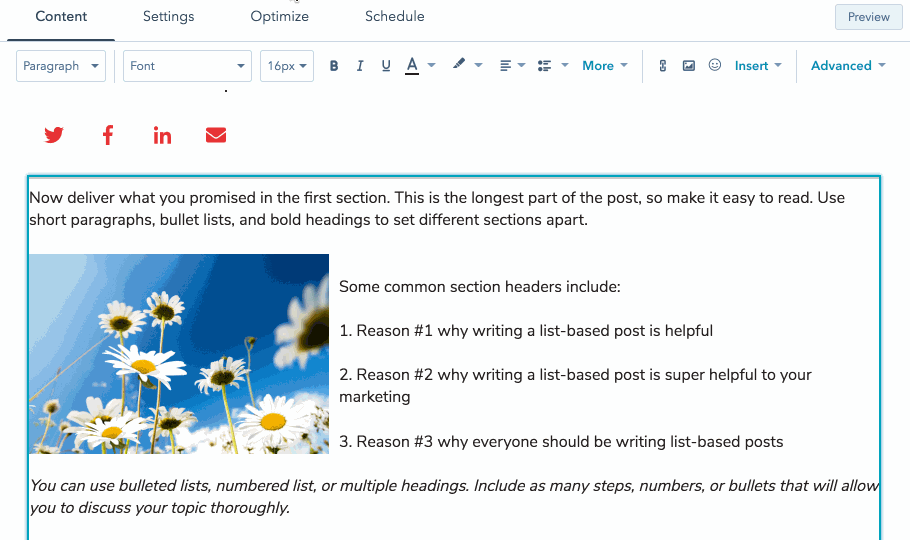Viewport: 910px width, 540px height.
Task: Toggle italic formatting
Action: pyautogui.click(x=360, y=66)
